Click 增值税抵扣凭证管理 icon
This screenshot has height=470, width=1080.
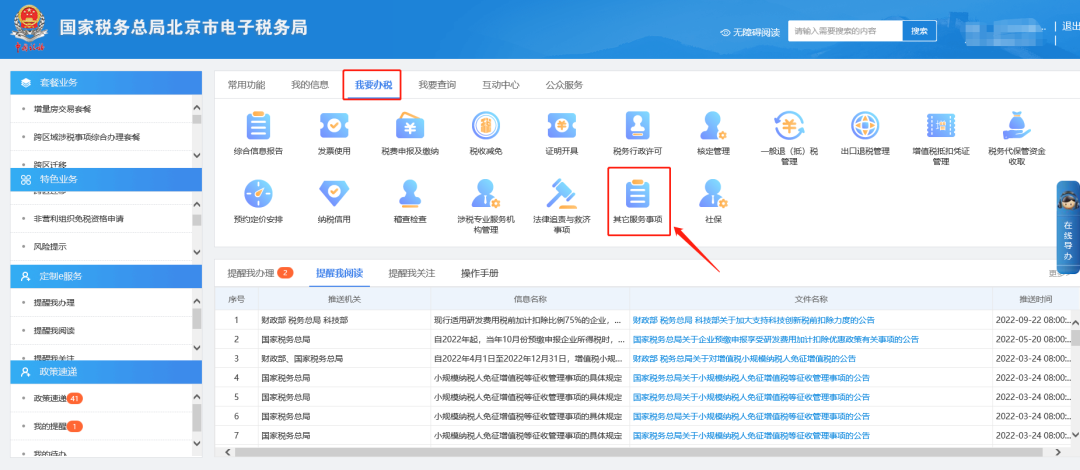pos(941,126)
